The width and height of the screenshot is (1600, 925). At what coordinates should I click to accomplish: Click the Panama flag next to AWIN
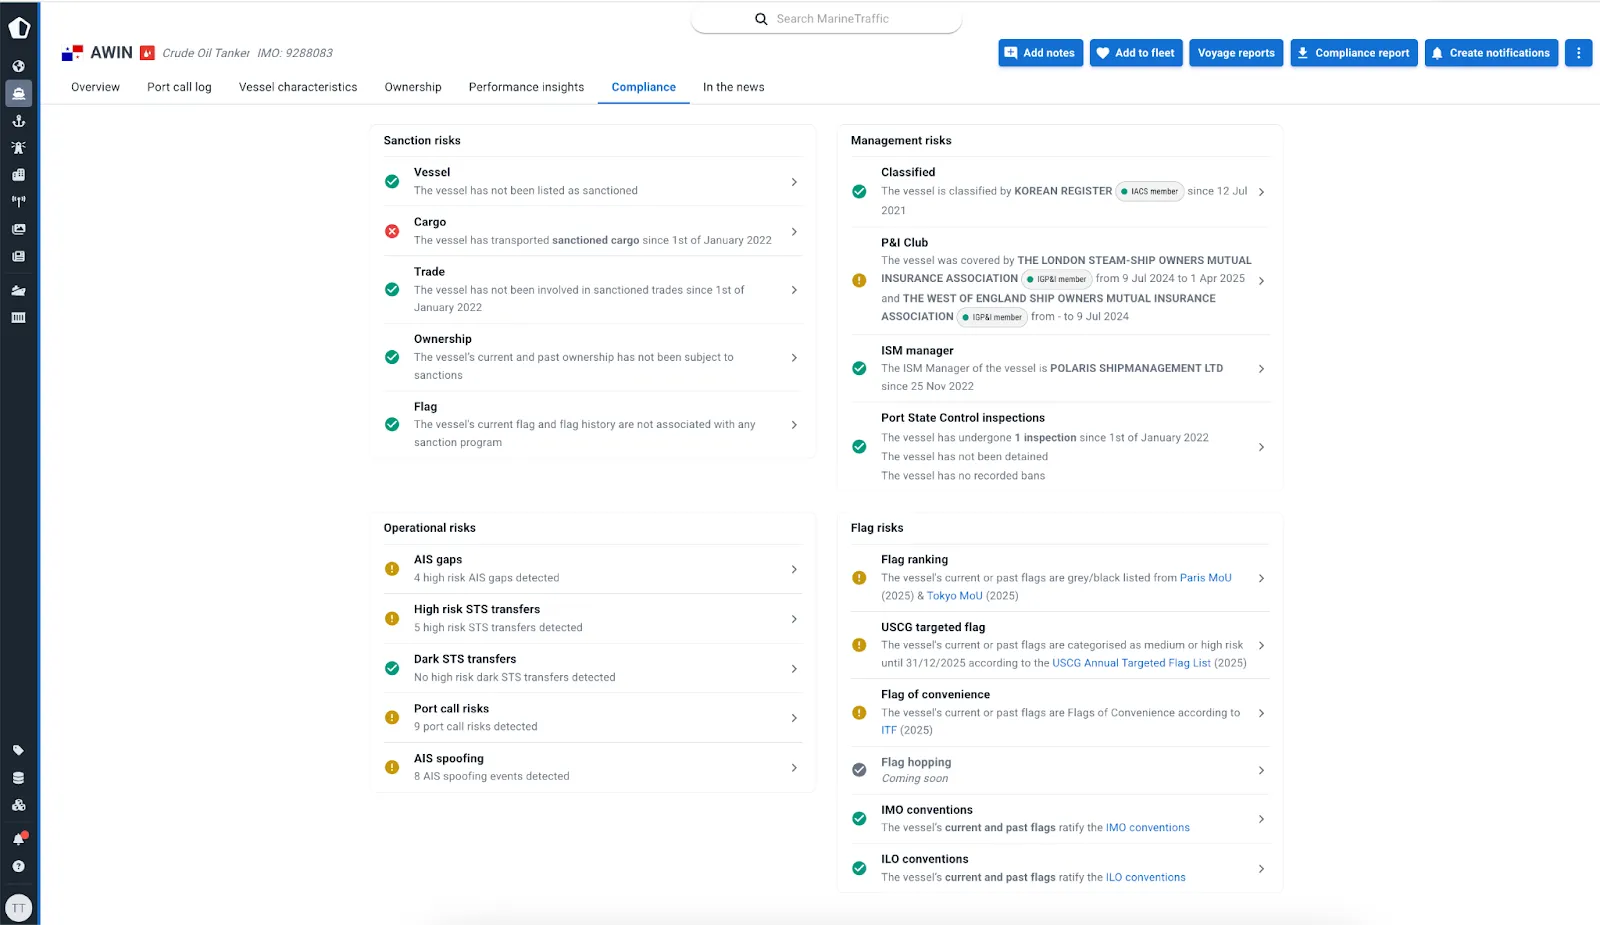click(x=72, y=53)
